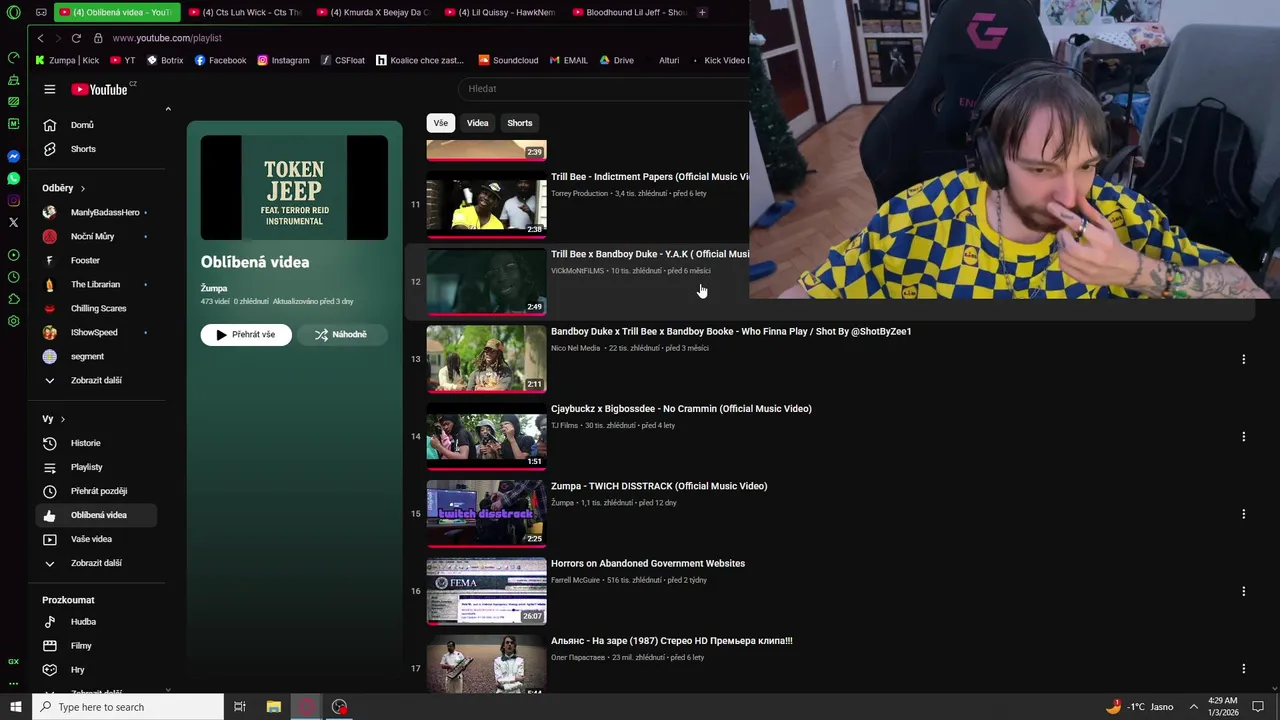
Task: Go to the YouTube logo homepage
Action: click(100, 89)
